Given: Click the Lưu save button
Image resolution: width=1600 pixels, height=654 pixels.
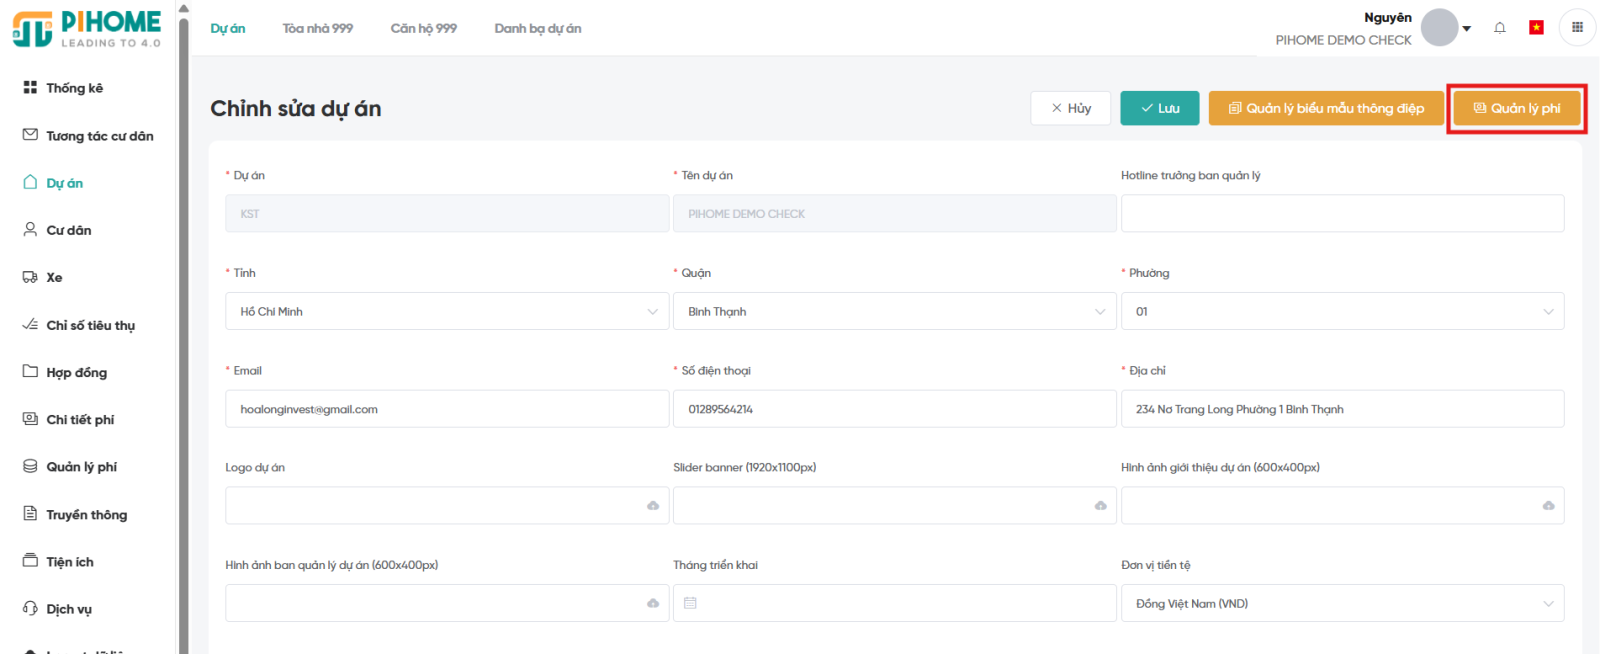Looking at the screenshot, I should click(1160, 108).
